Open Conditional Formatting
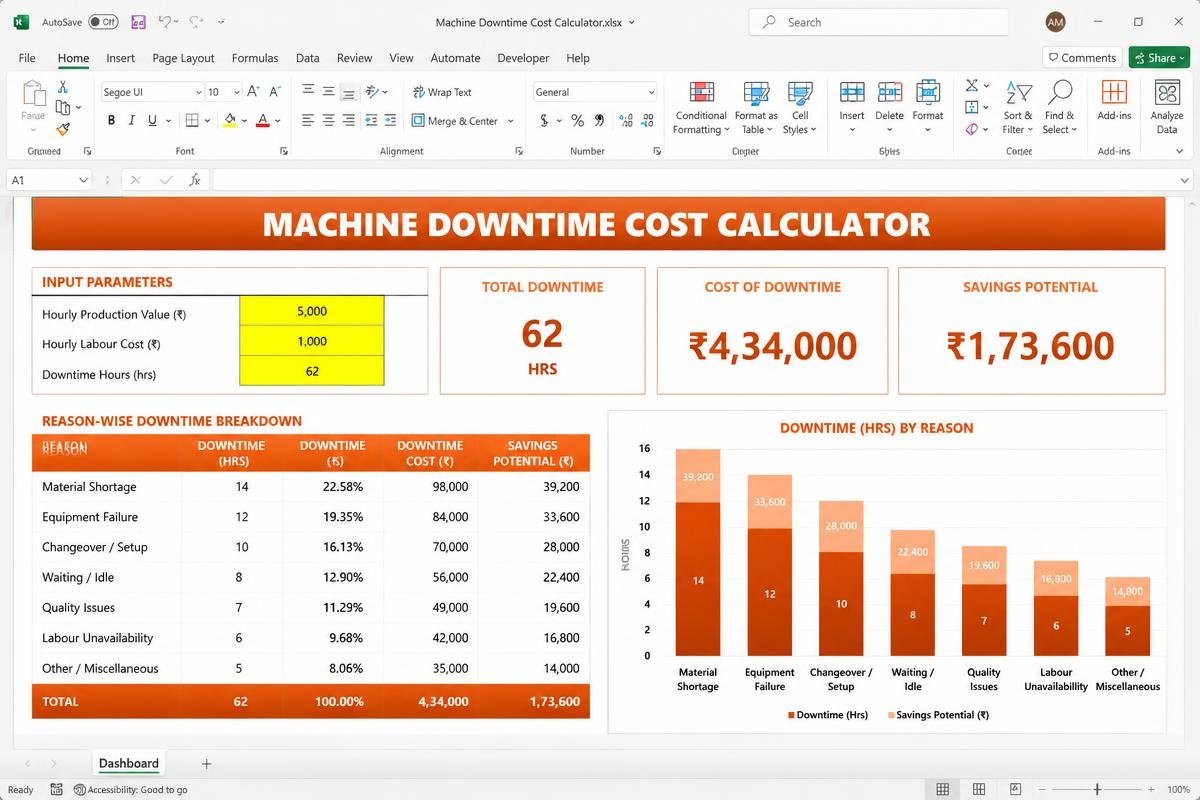Viewport: 1200px width, 800px height. tap(701, 108)
